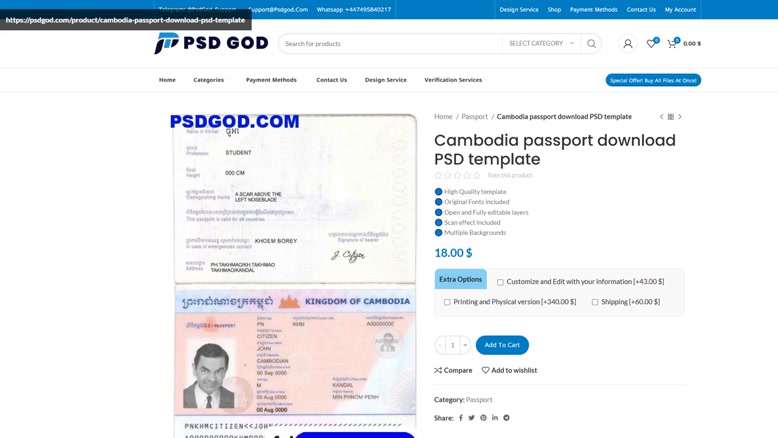Share product on Twitter icon
The width and height of the screenshot is (778, 438).
[471, 418]
